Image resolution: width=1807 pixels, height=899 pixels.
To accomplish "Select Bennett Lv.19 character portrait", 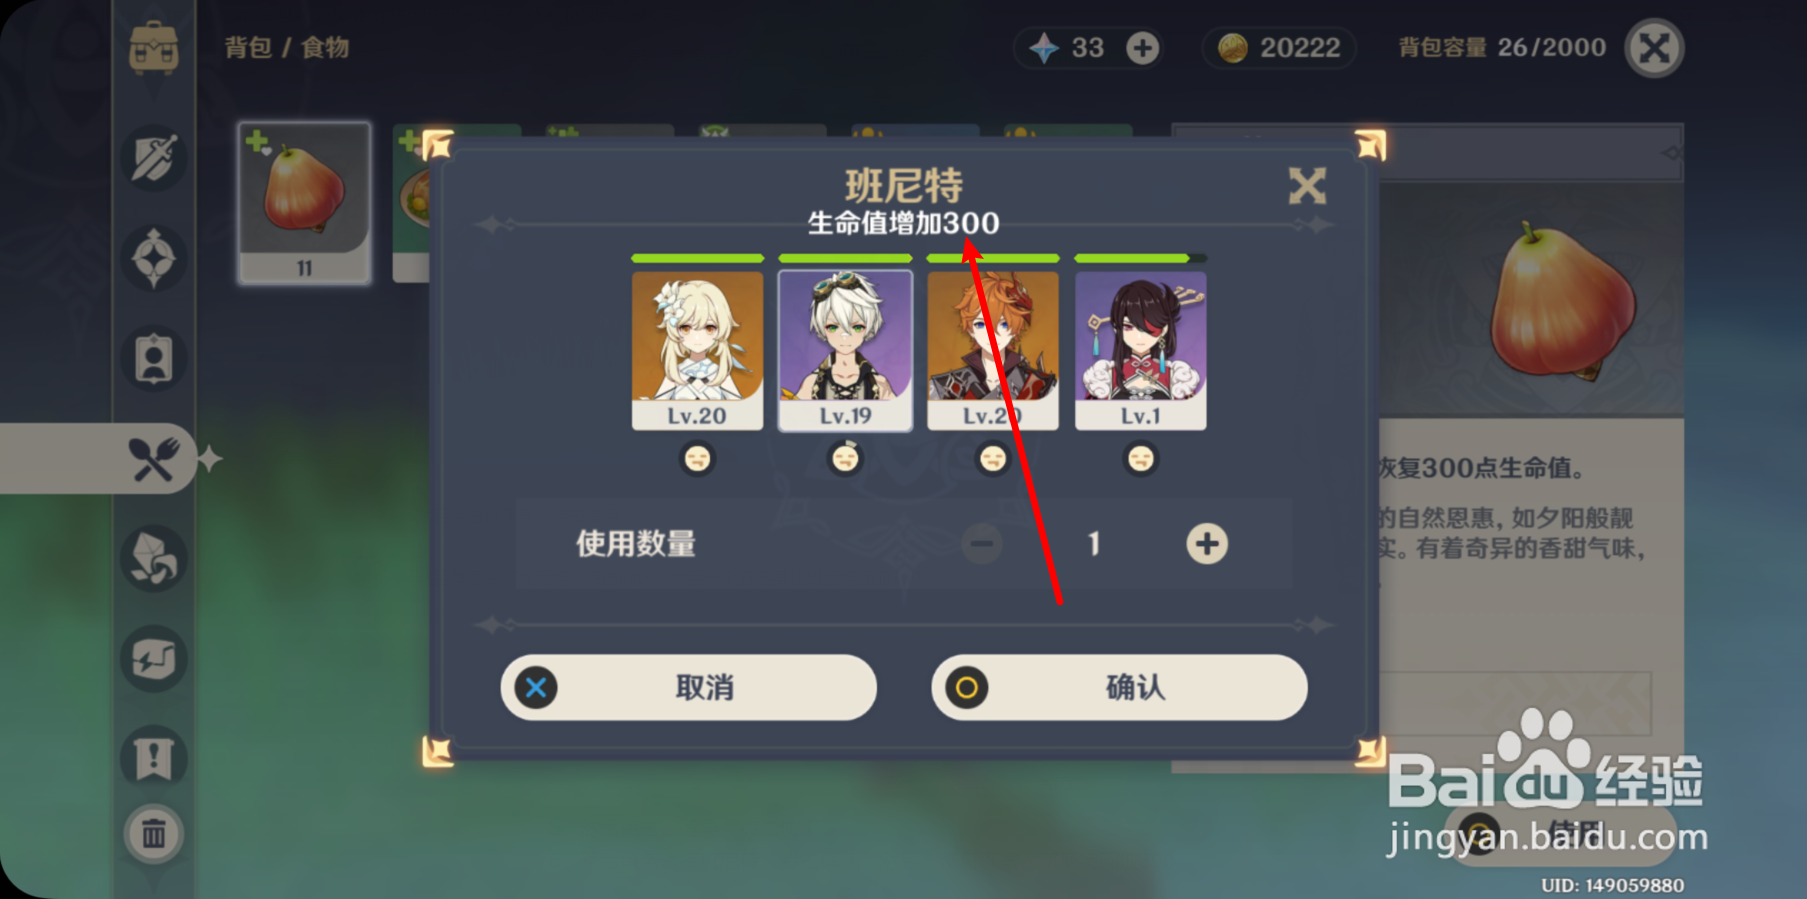I will [x=845, y=351].
